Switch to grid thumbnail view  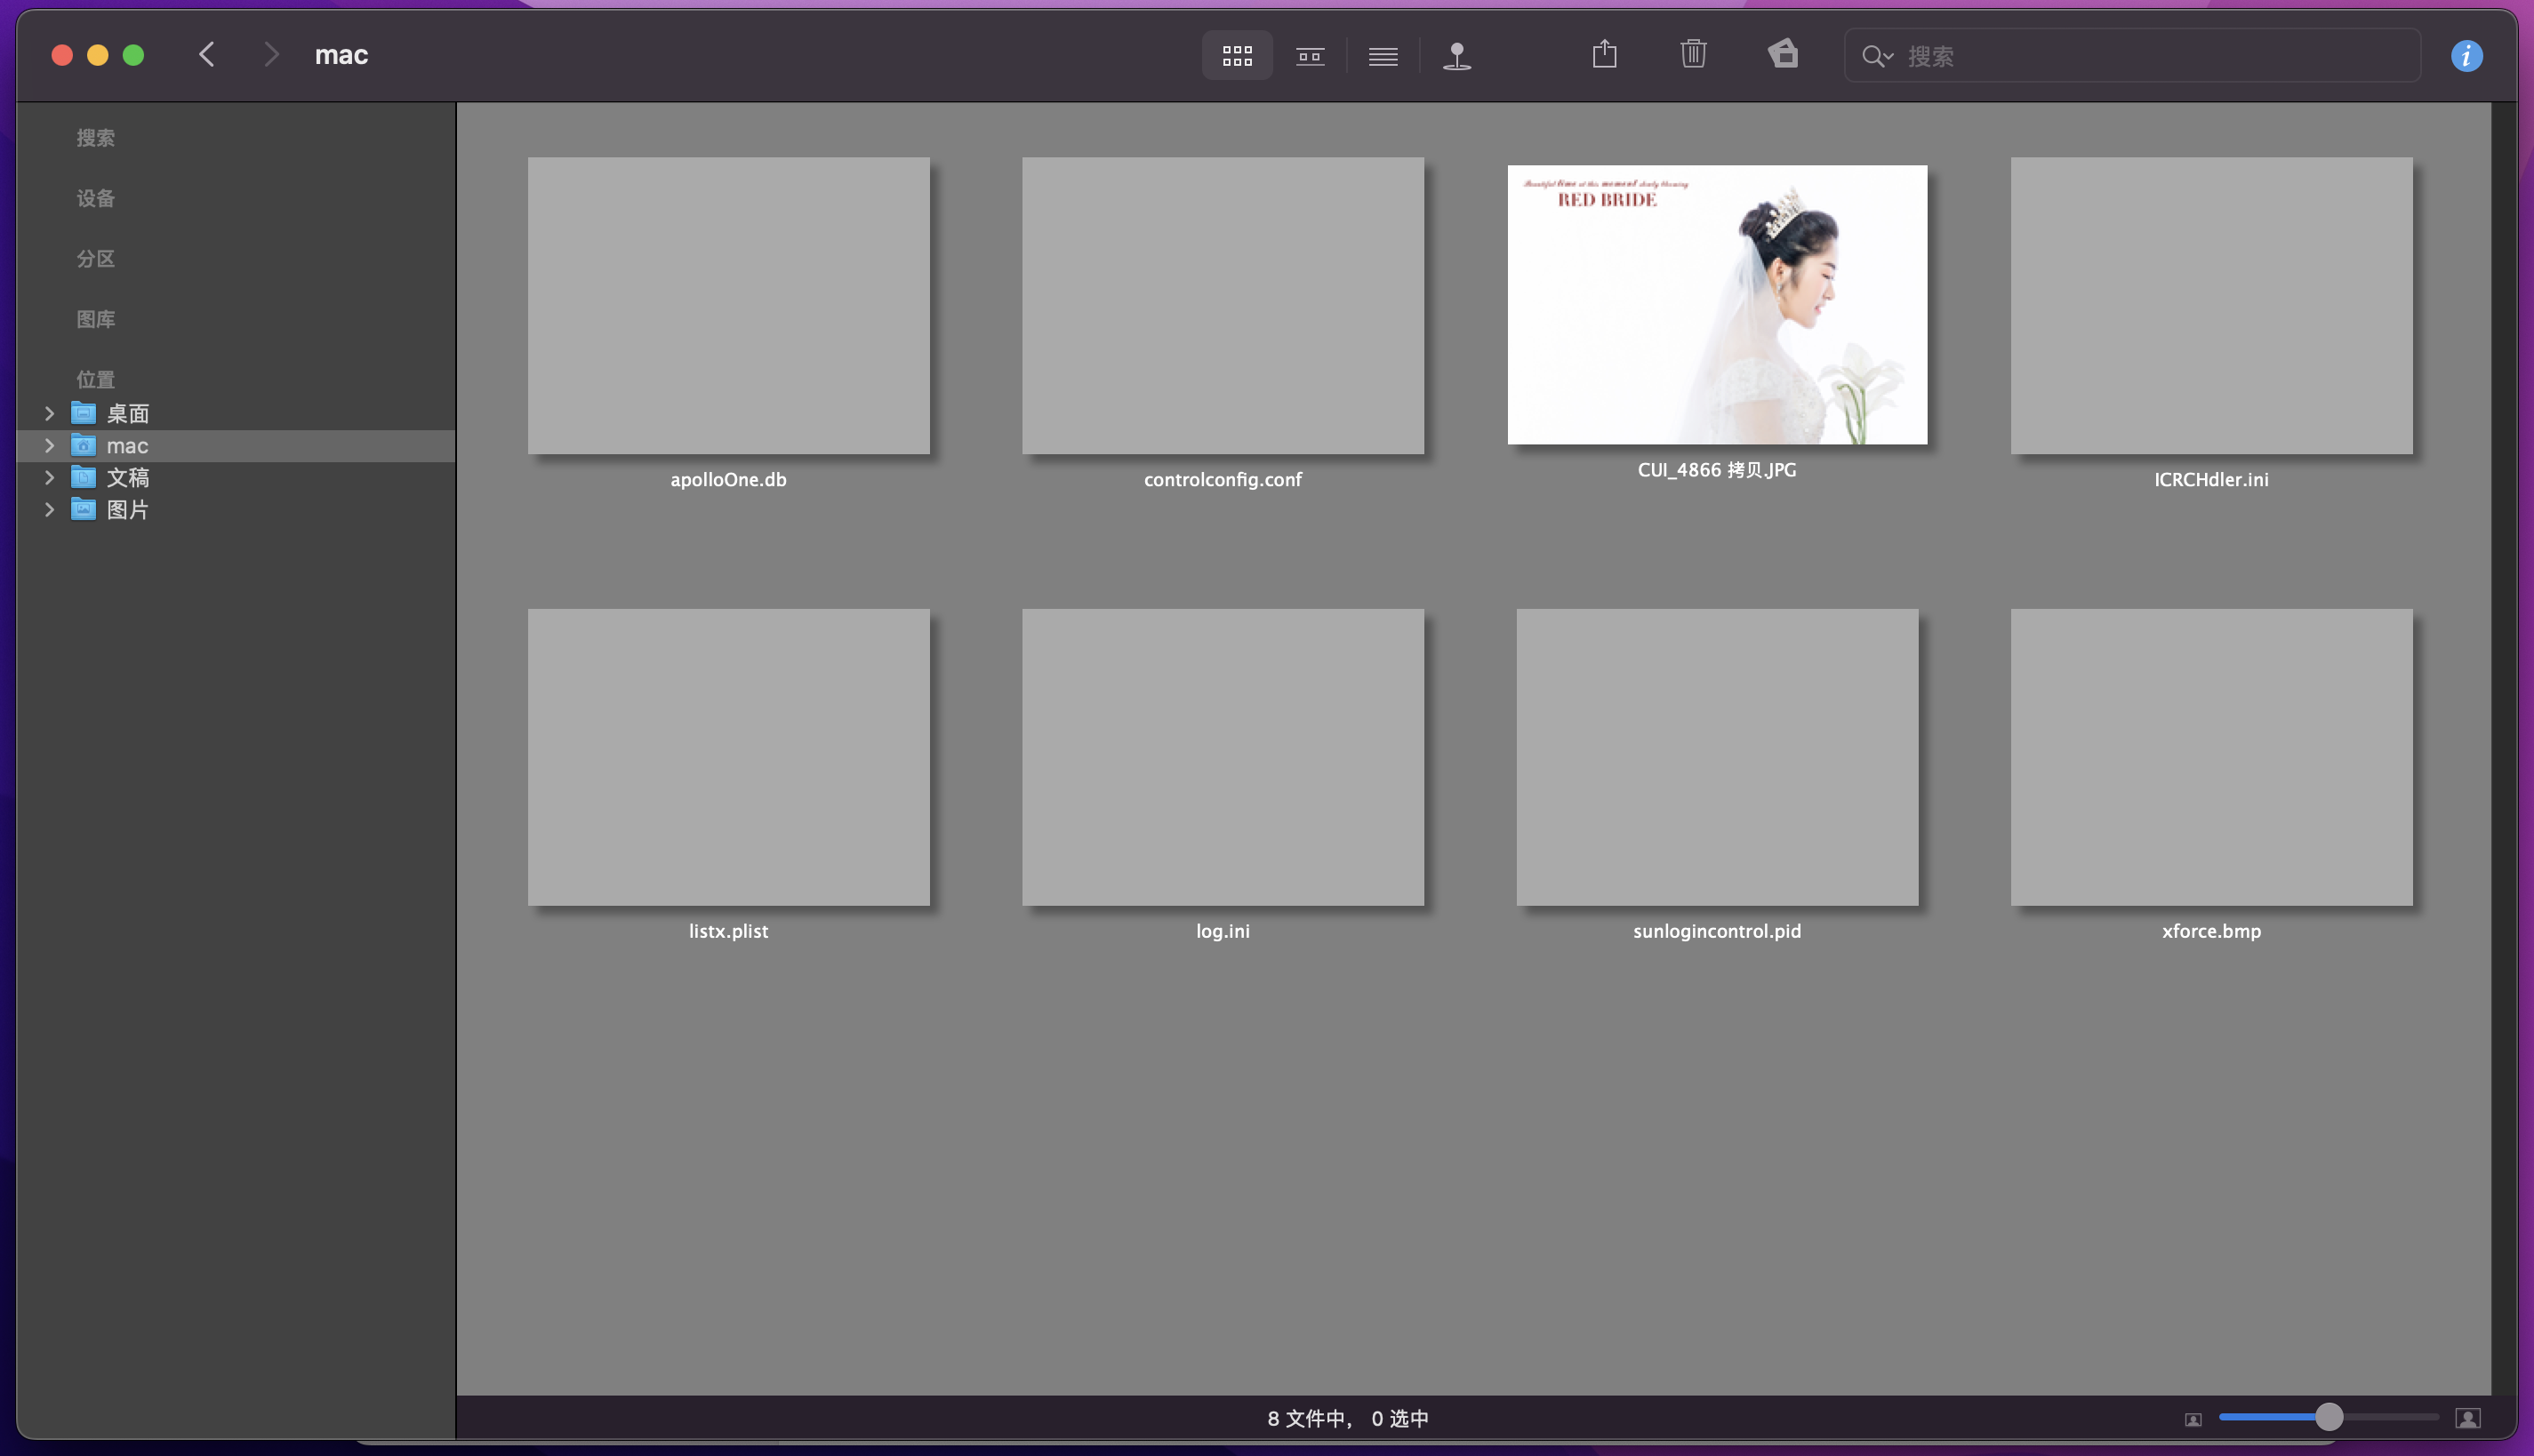pos(1237,56)
